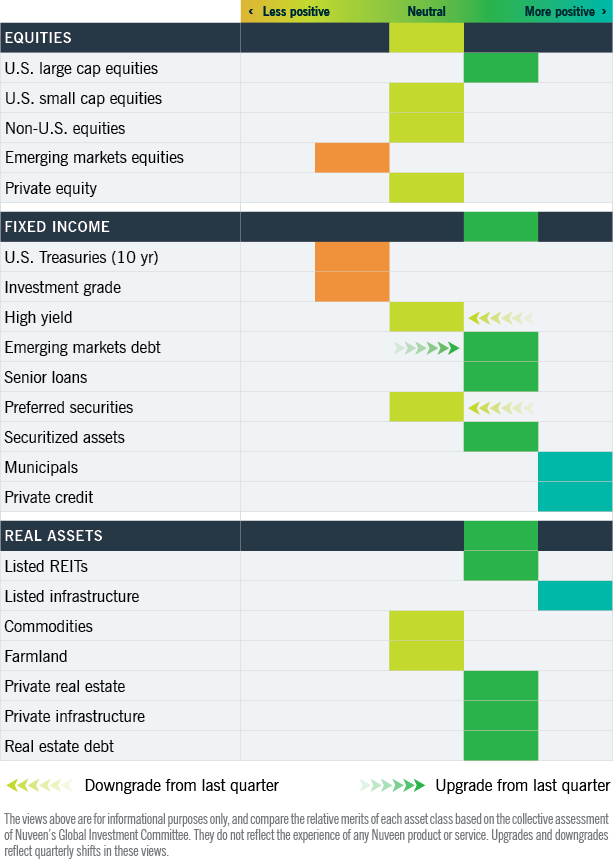Click the downgrade arrows in the High yield row
The image size is (613, 860).
(x=500, y=318)
